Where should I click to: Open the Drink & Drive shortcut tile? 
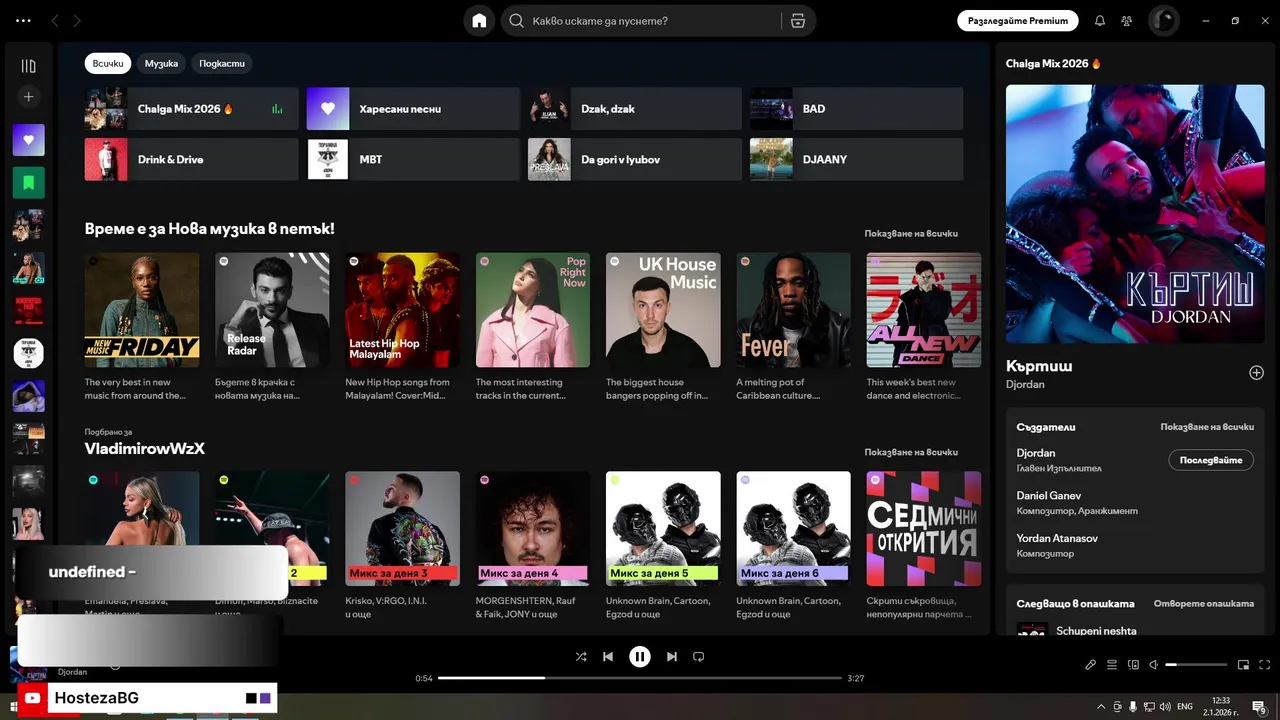click(191, 159)
